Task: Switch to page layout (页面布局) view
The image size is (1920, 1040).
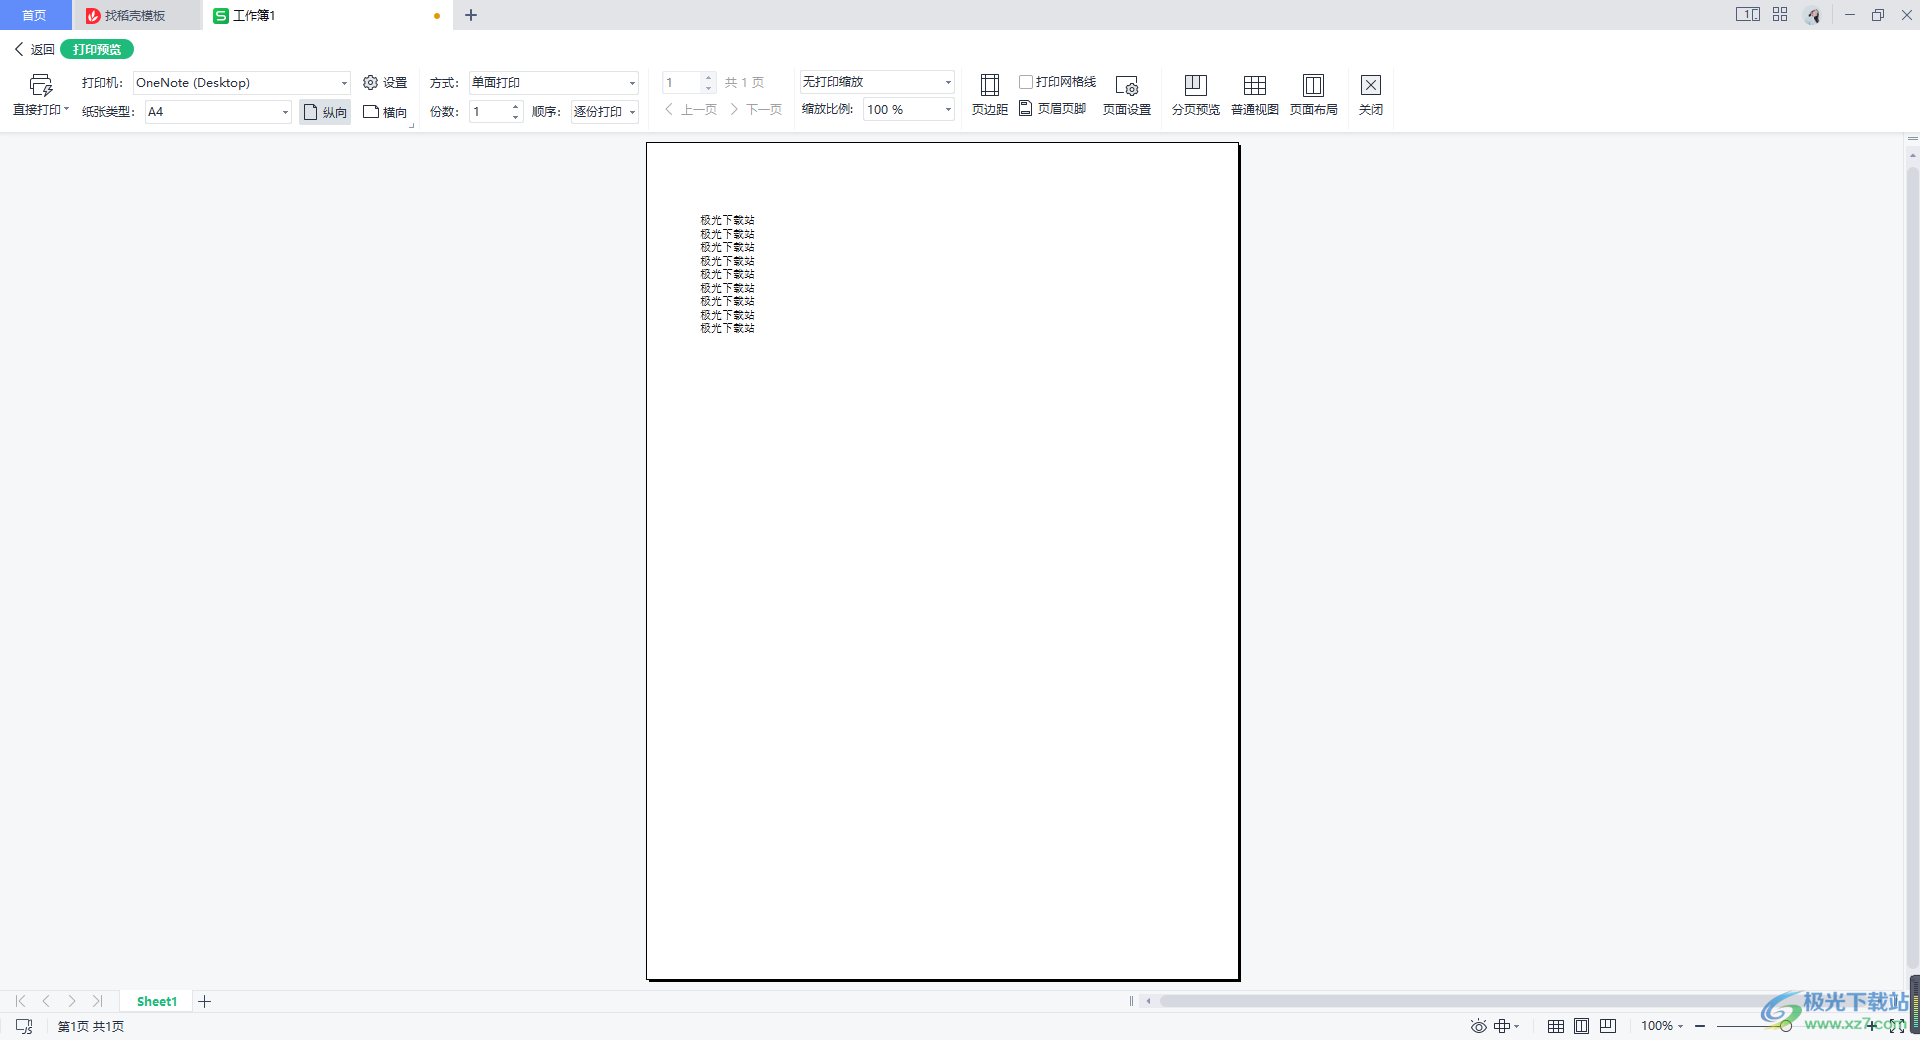Action: pos(1314,95)
